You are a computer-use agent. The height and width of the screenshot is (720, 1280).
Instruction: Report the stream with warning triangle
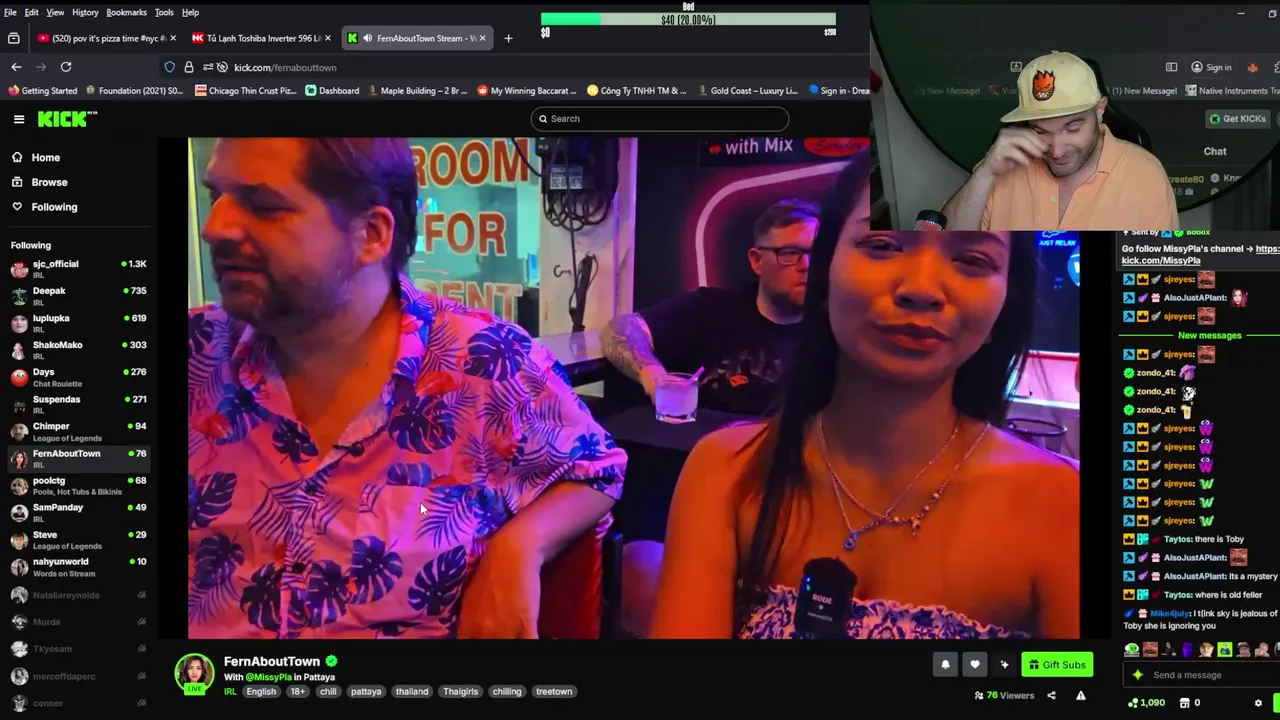click(1081, 695)
